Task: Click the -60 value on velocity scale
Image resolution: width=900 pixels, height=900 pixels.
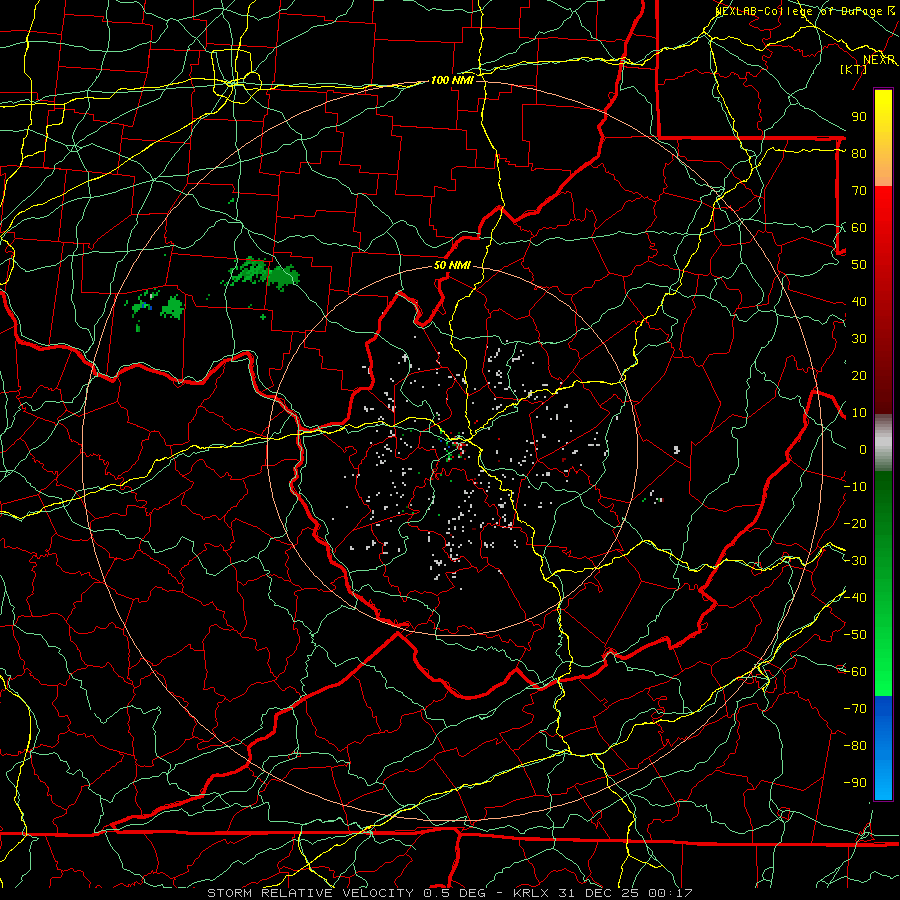Action: [x=855, y=672]
